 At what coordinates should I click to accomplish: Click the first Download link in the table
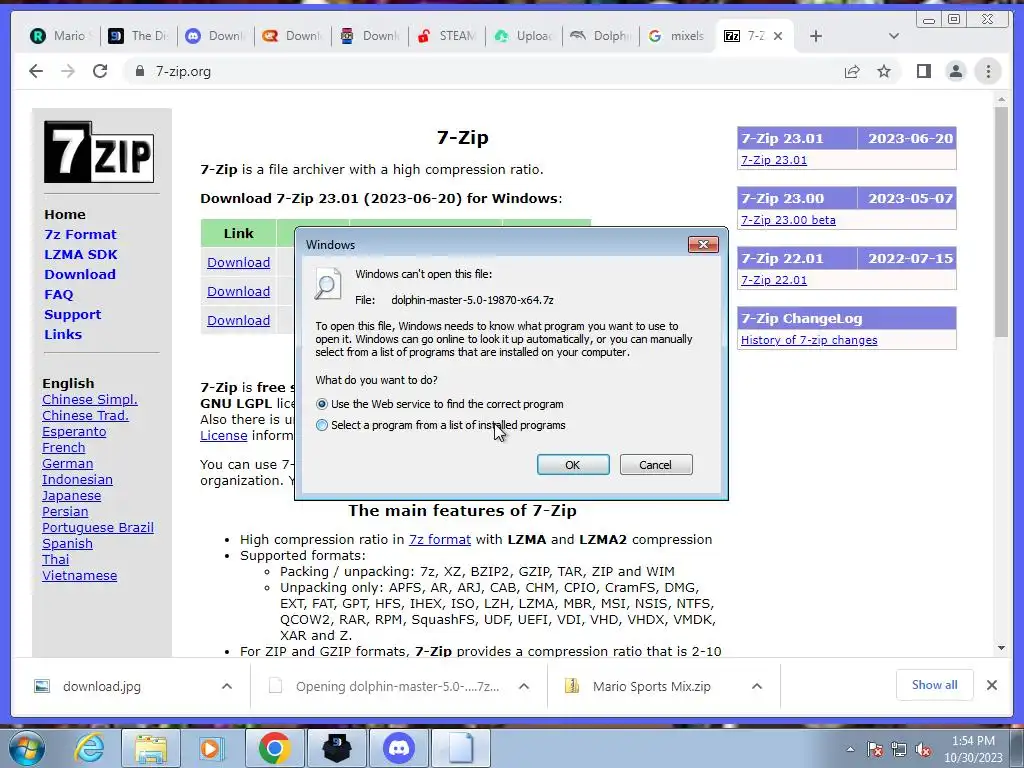coord(238,263)
